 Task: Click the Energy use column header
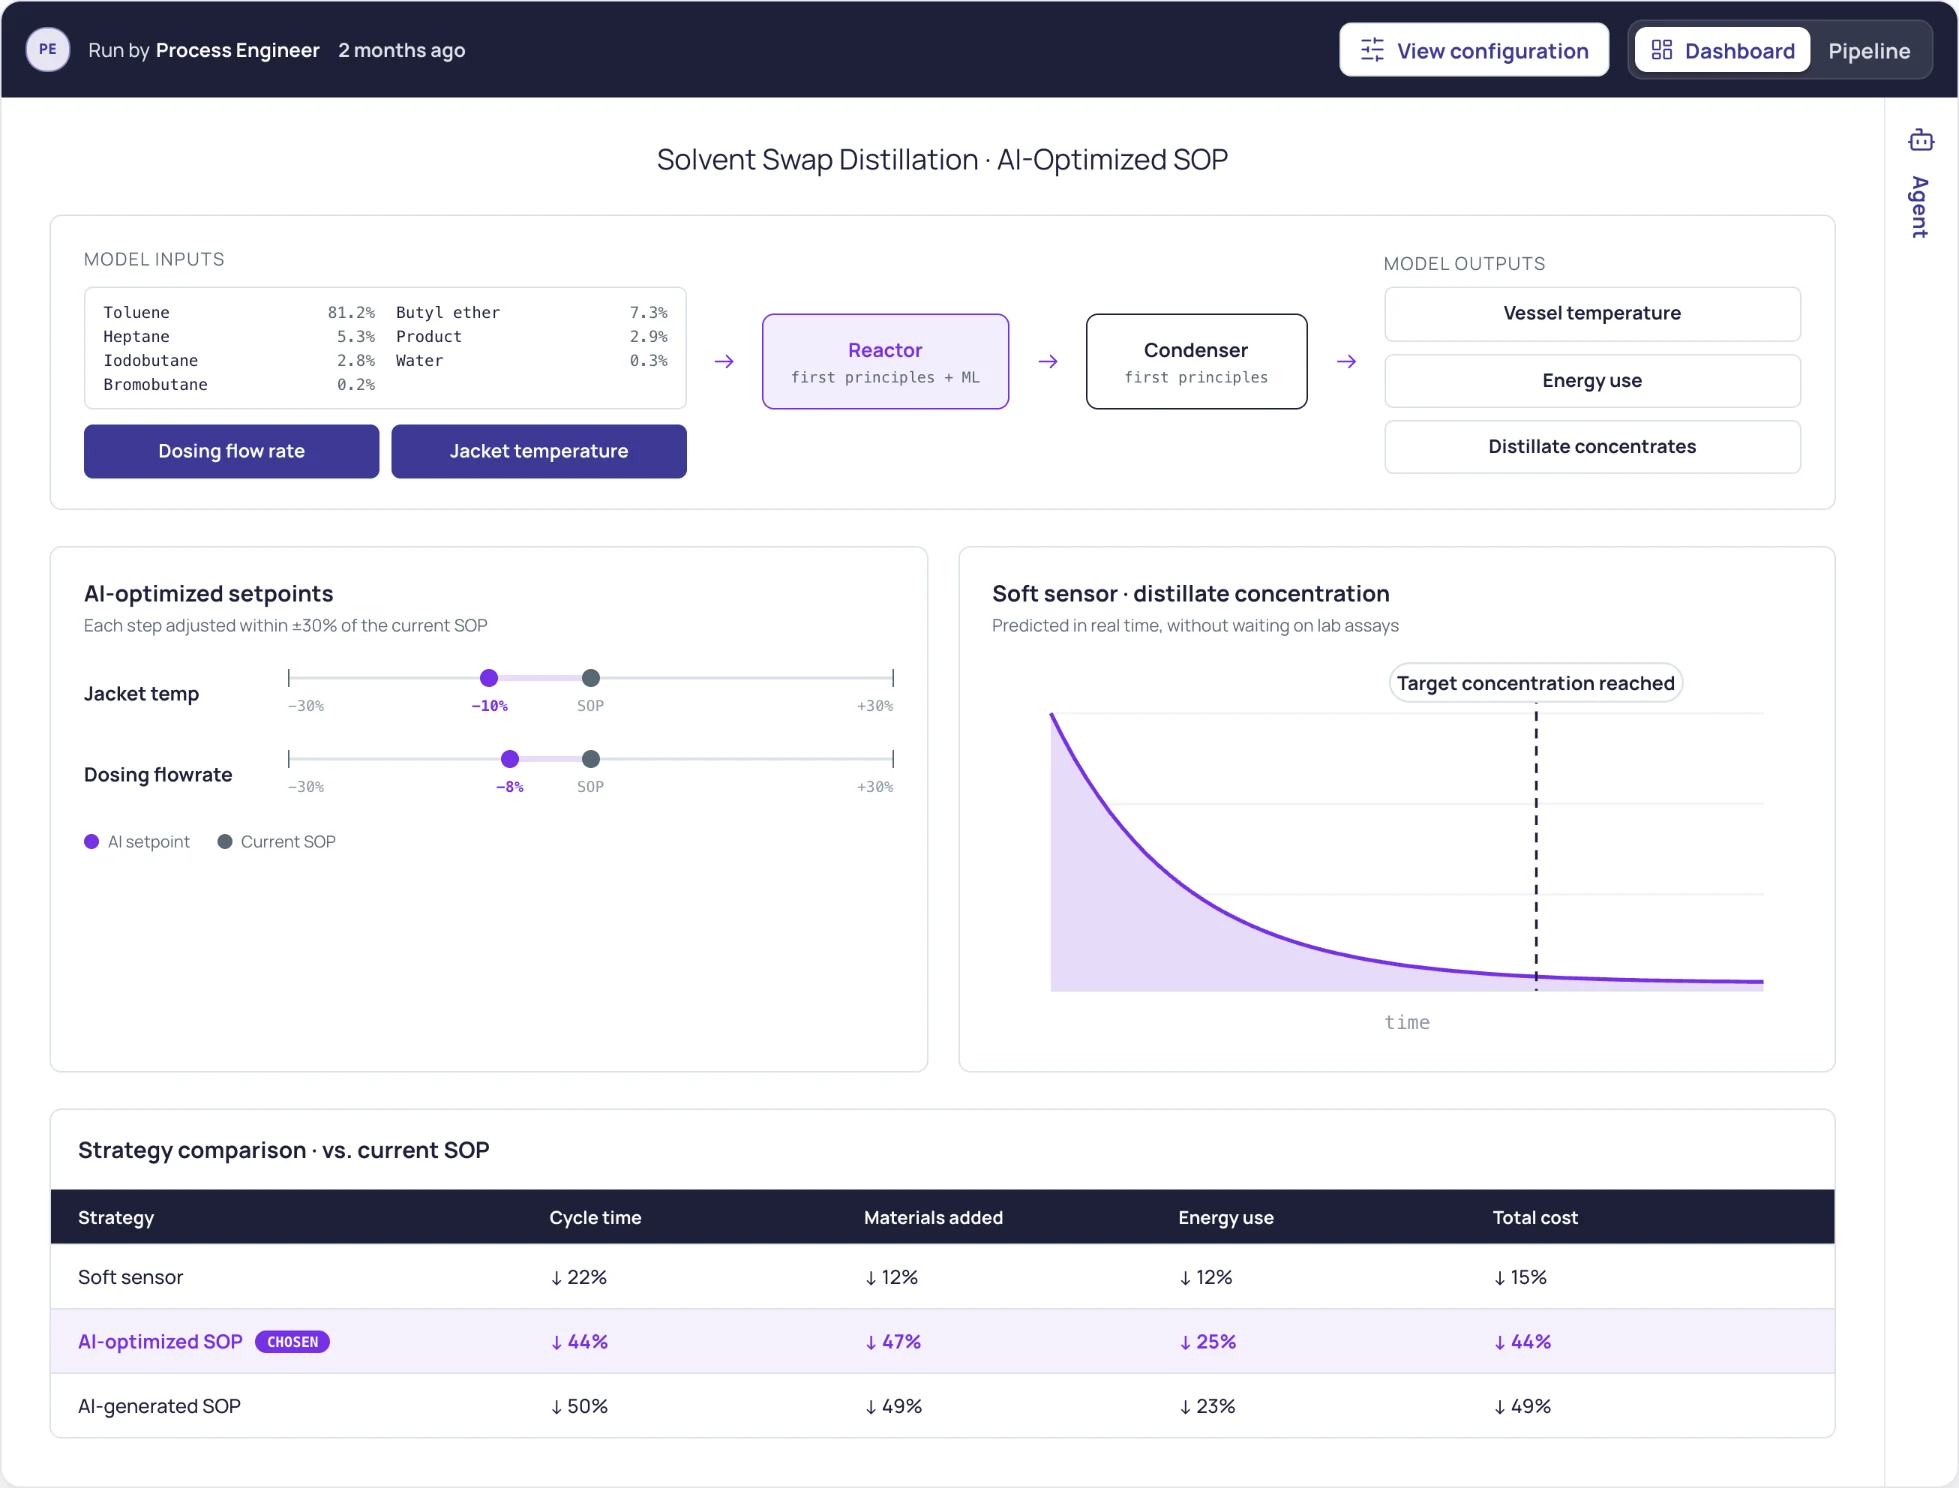click(1225, 1217)
